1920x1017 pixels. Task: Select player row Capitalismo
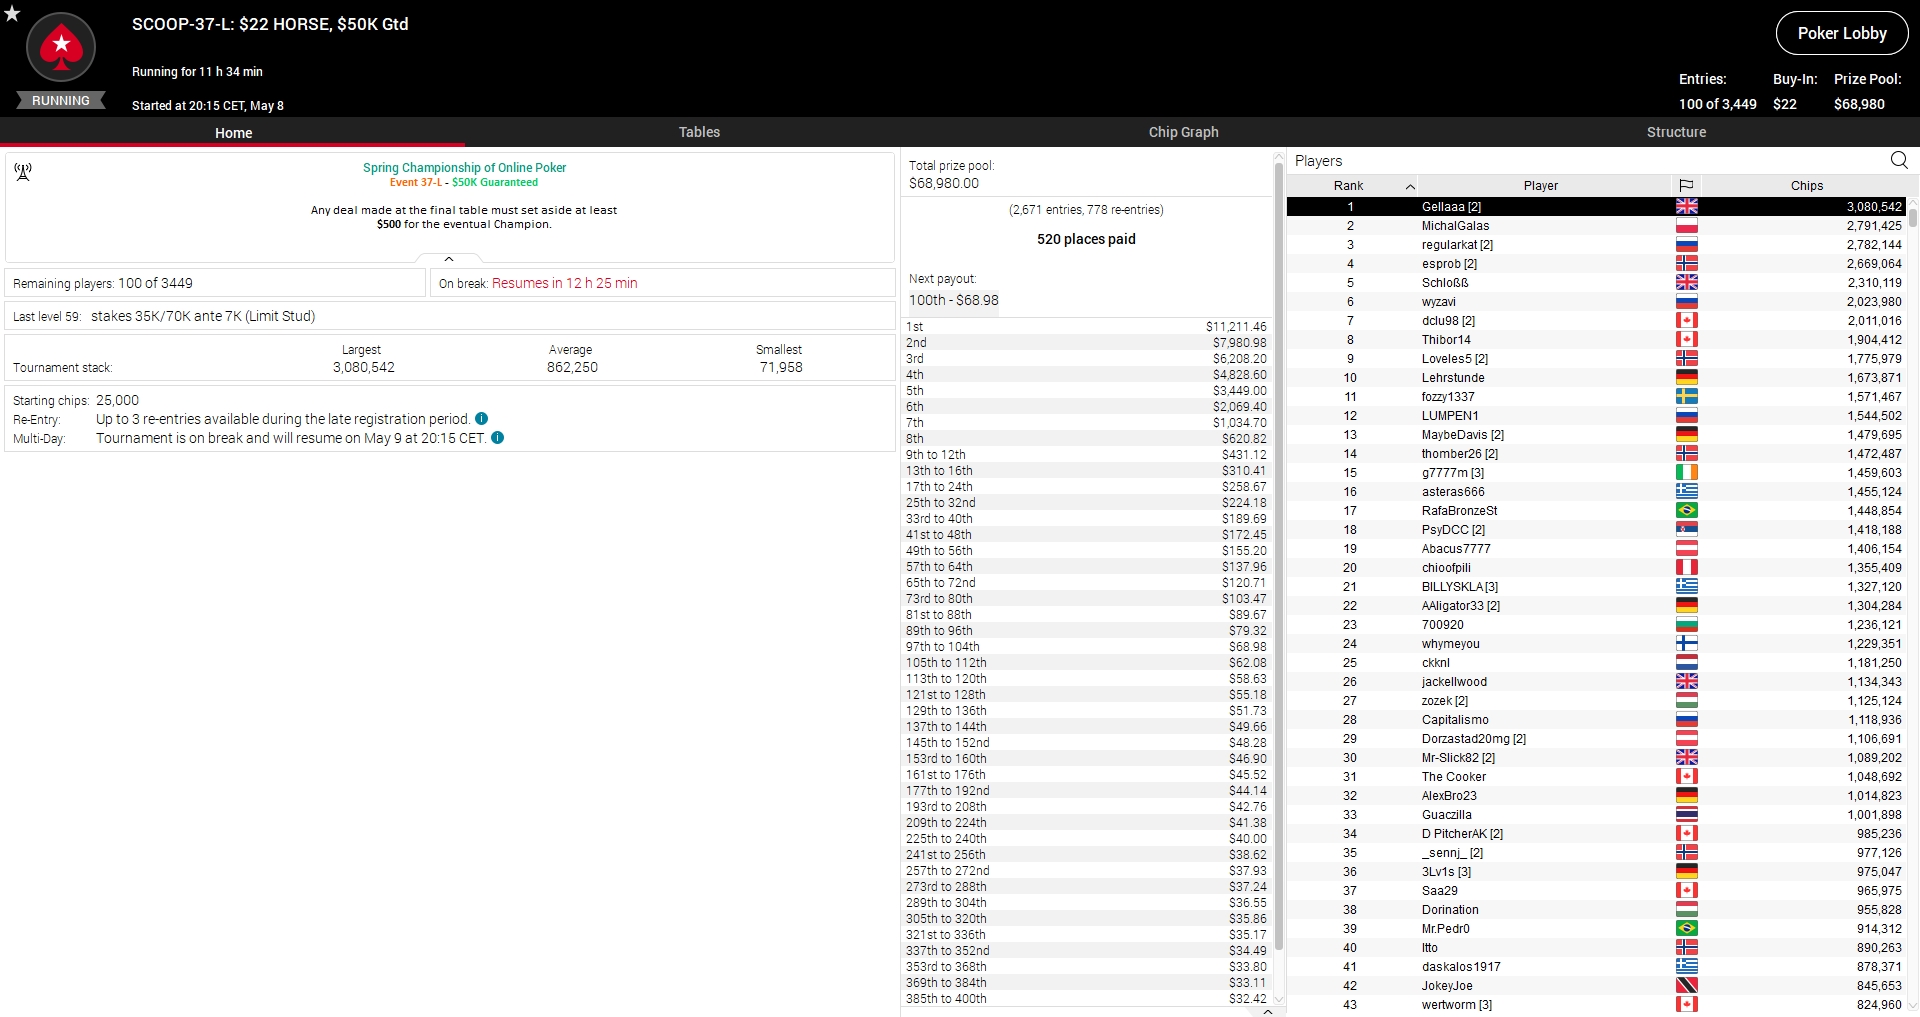tap(1596, 720)
